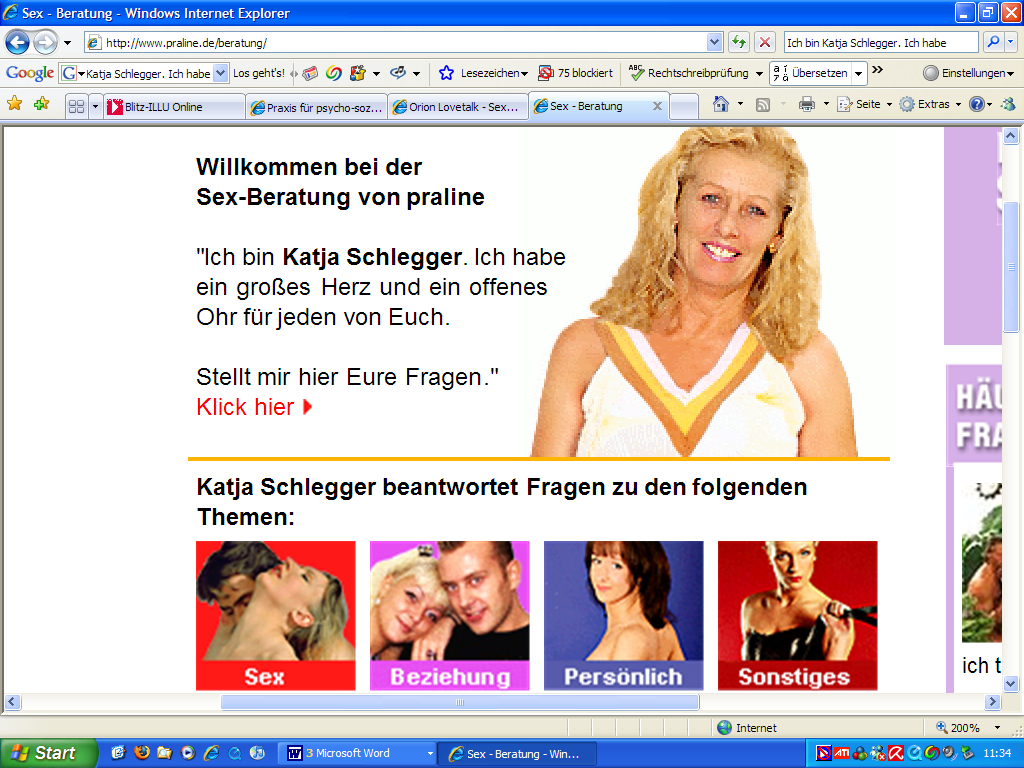Click the RSS feeds icon
This screenshot has height=768, width=1024.
coord(762,104)
